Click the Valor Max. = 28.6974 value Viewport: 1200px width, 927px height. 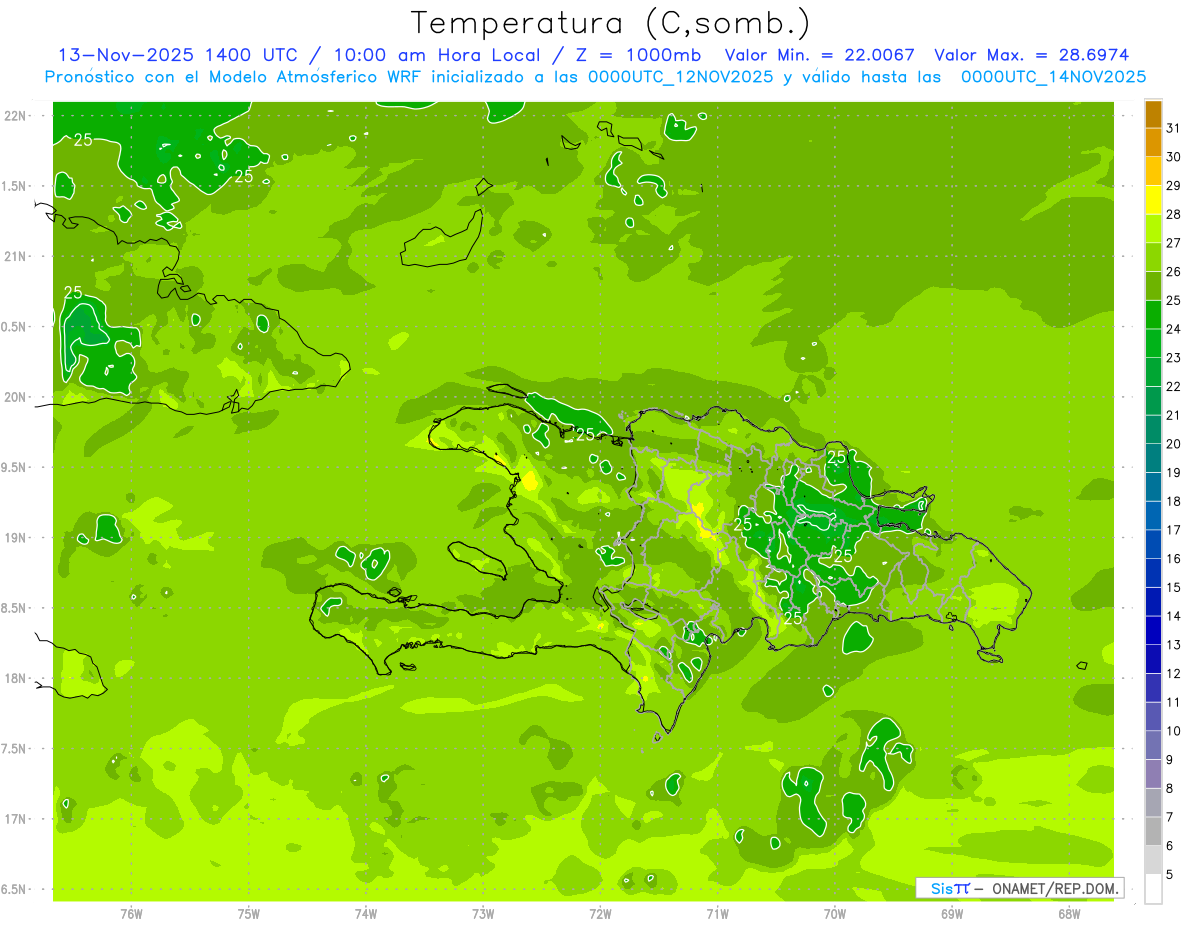tap(1031, 55)
